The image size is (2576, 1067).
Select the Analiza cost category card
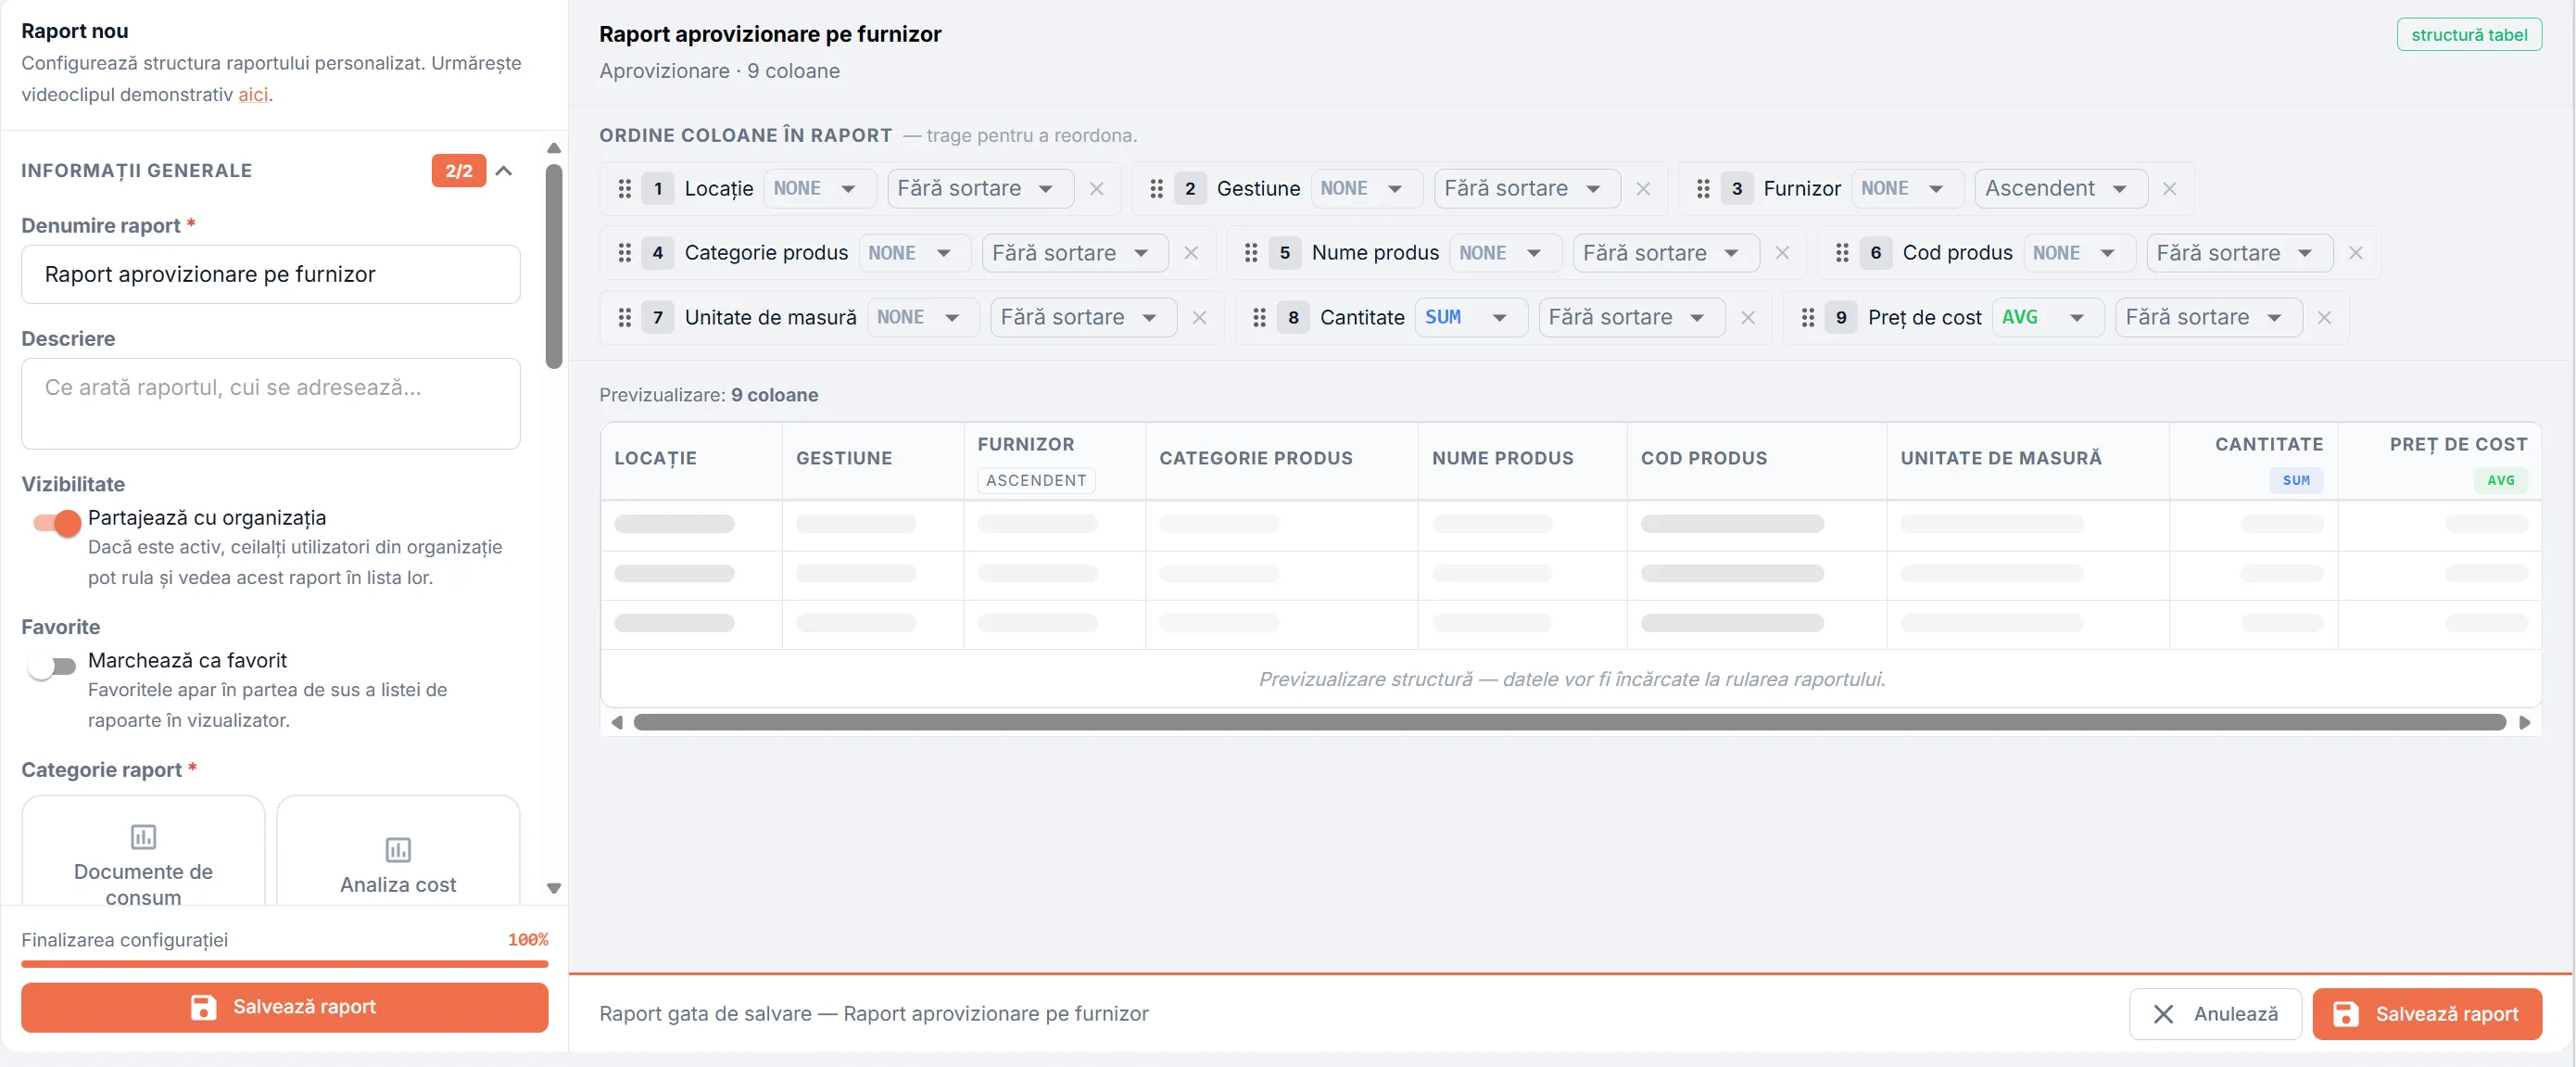click(398, 851)
